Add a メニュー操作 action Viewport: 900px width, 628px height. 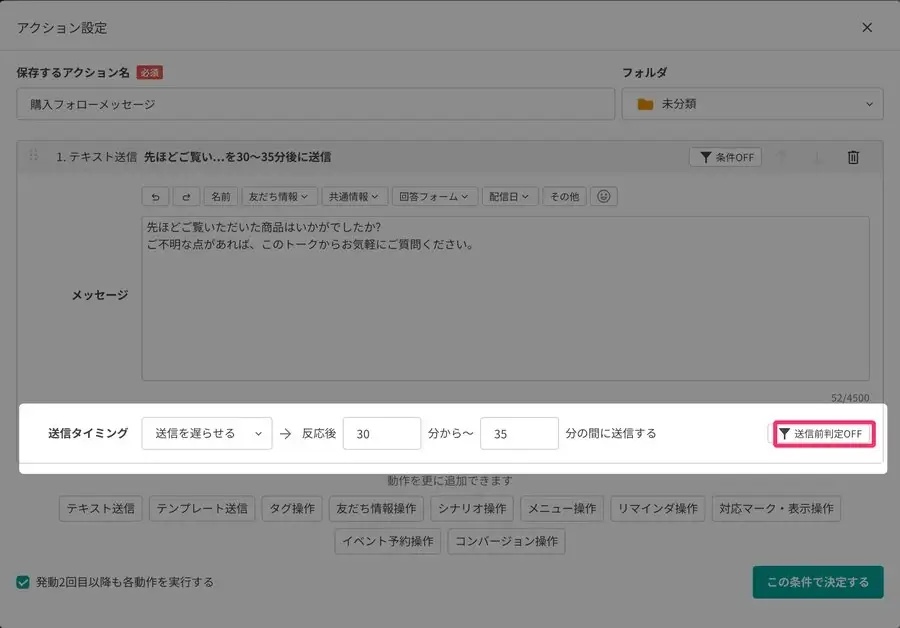pyautogui.click(x=562, y=509)
